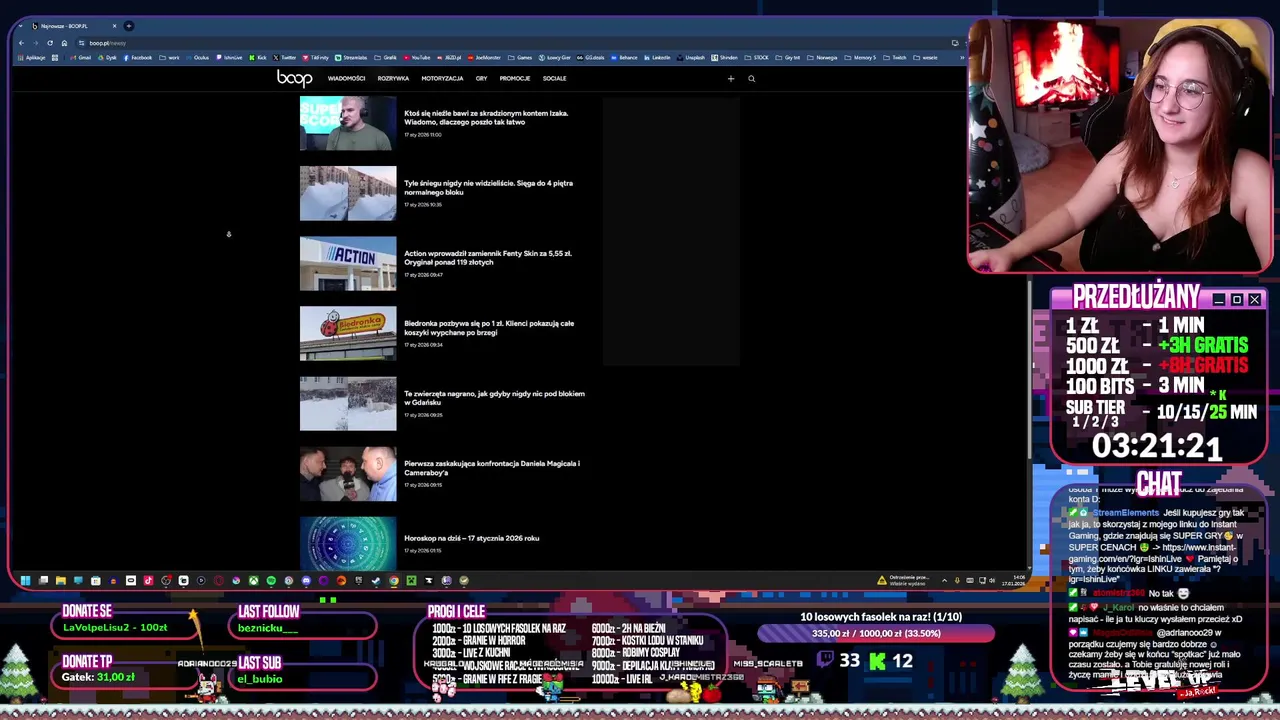Open volume control in system tray
This screenshot has height=720, width=1280.
coord(992,580)
